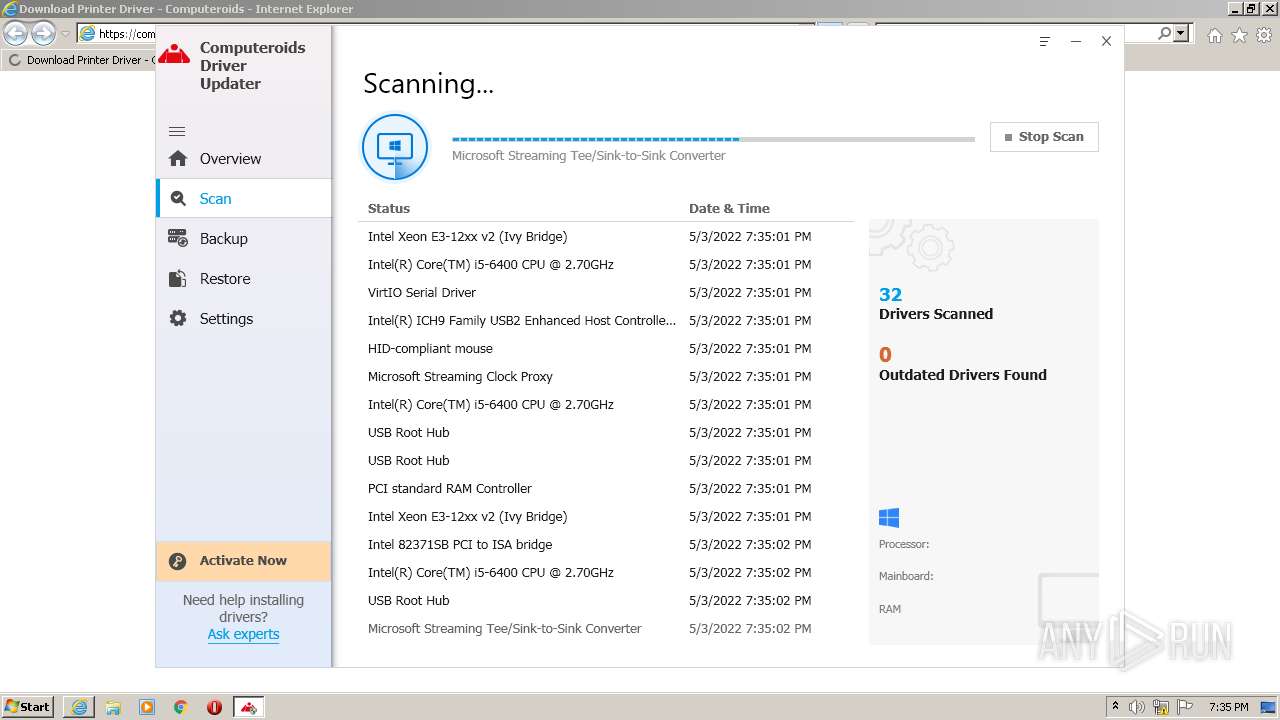Select Intel 82371SB PCI to ISA bridge
The width and height of the screenshot is (1280, 720).
(x=606, y=545)
